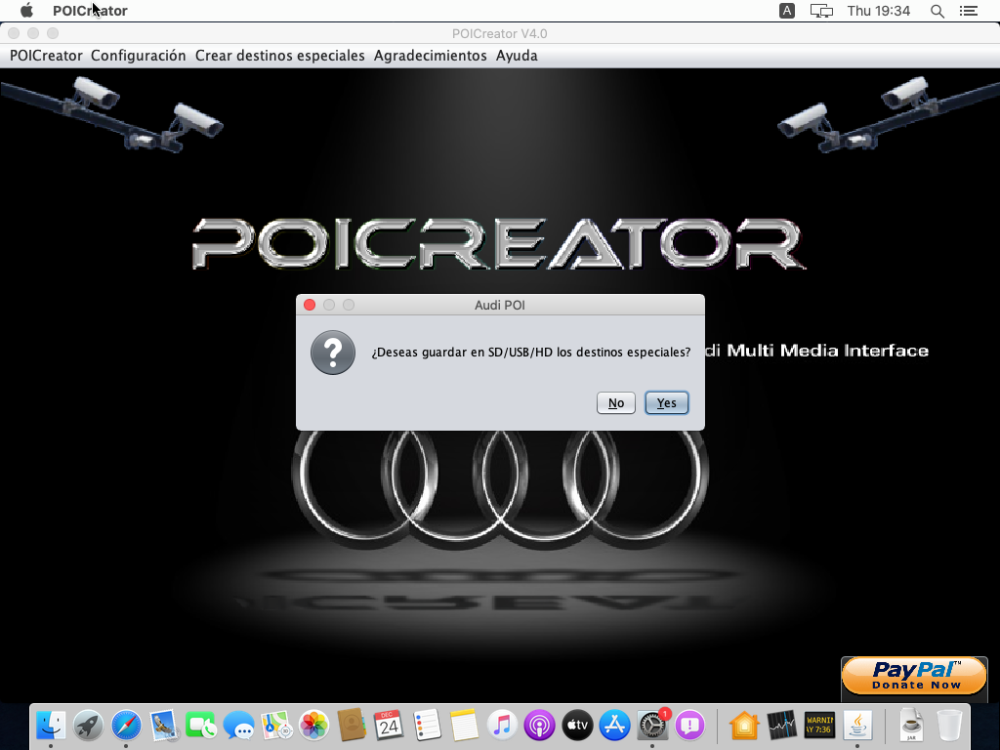Screen dimensions: 1000x750
Task: Open Console warning icon in Dock
Action: [820, 725]
